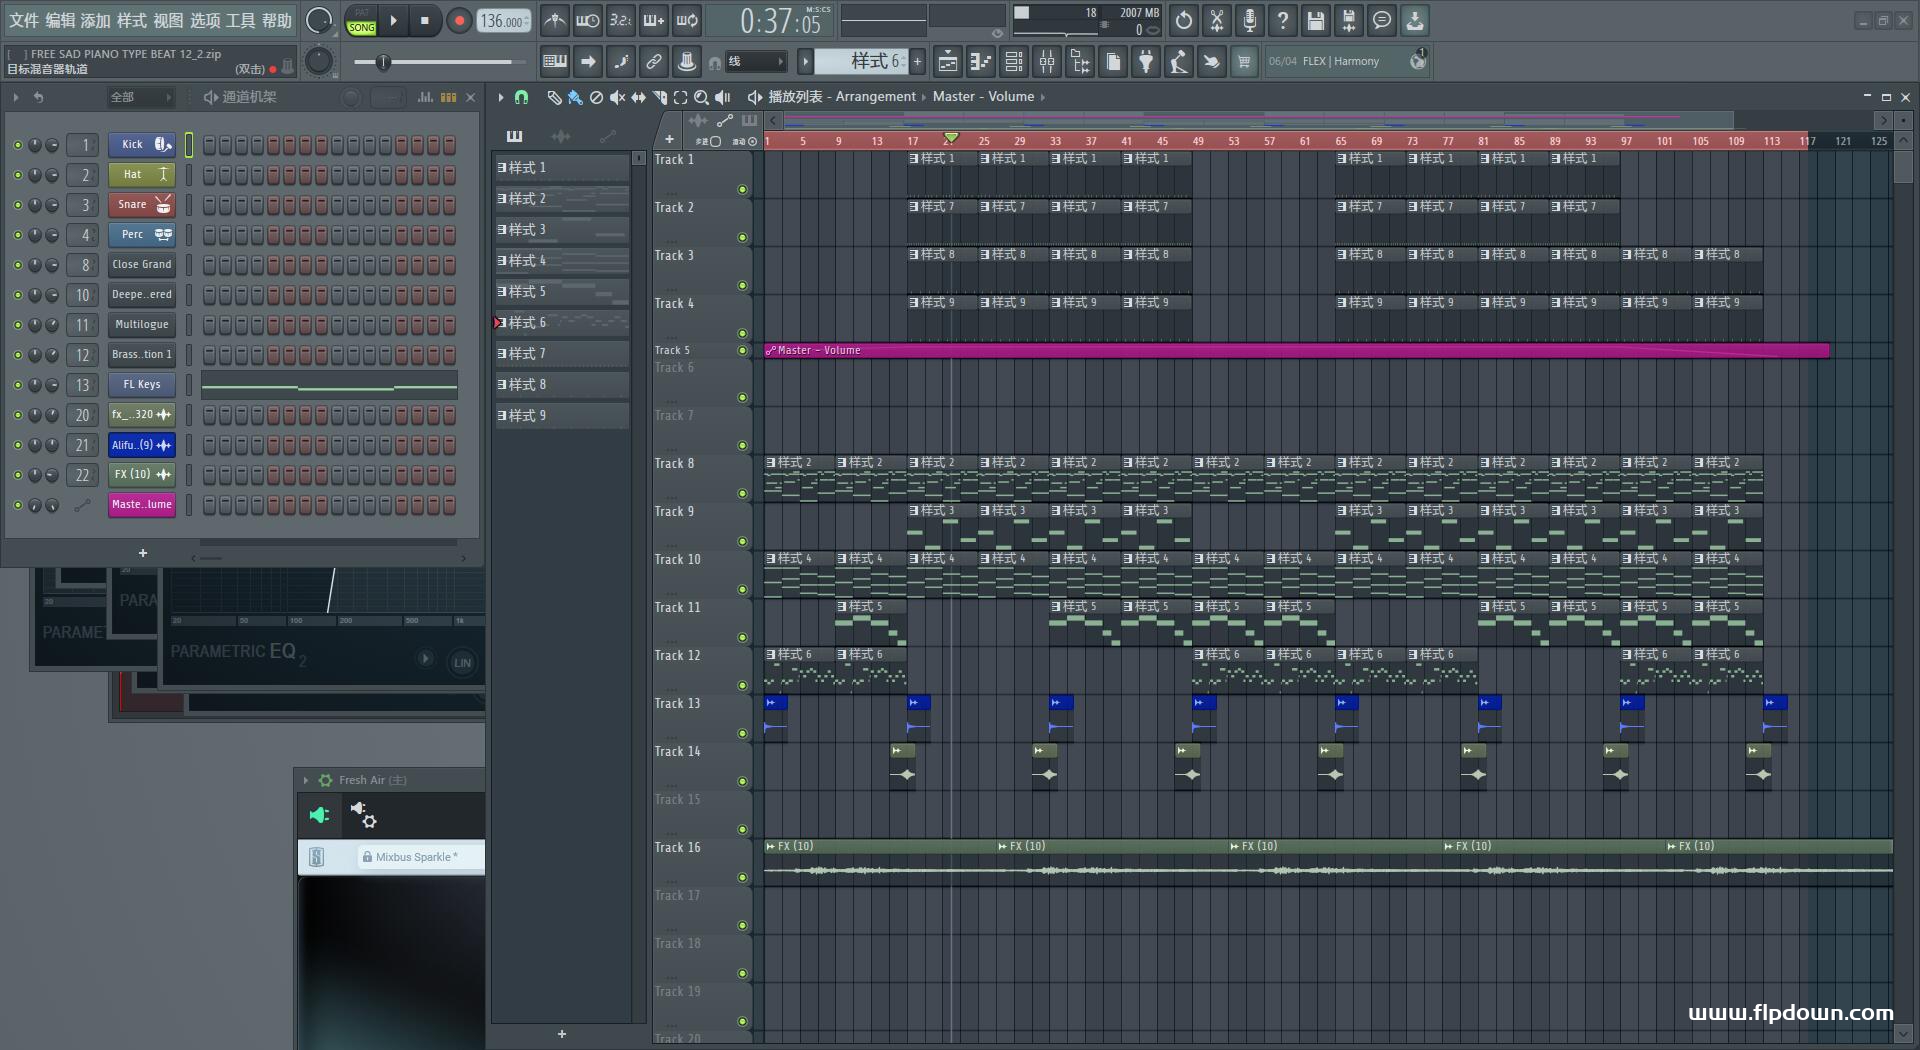The width and height of the screenshot is (1920, 1050).
Task: Open the playlist options menu arrow
Action: (501, 97)
